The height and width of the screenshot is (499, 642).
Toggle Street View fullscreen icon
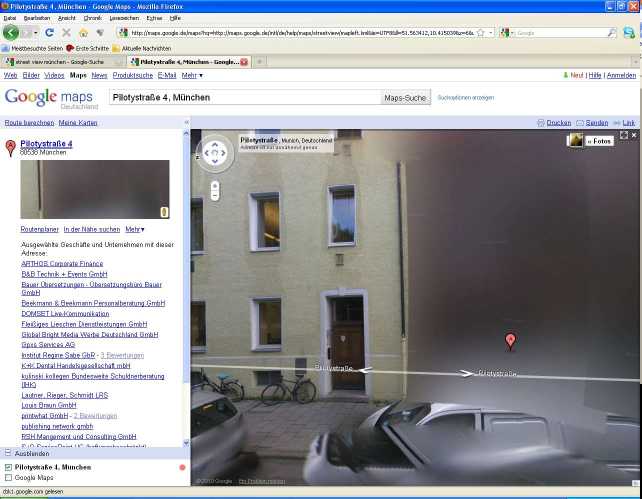click(624, 135)
